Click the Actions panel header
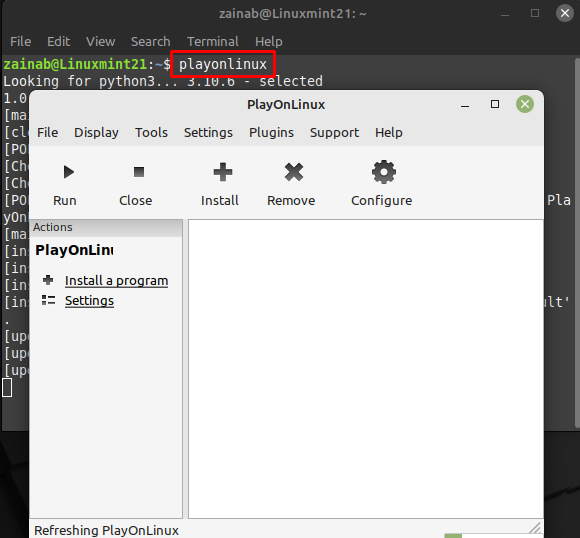Viewport: 580px width, 538px height. pyautogui.click(x=106, y=227)
